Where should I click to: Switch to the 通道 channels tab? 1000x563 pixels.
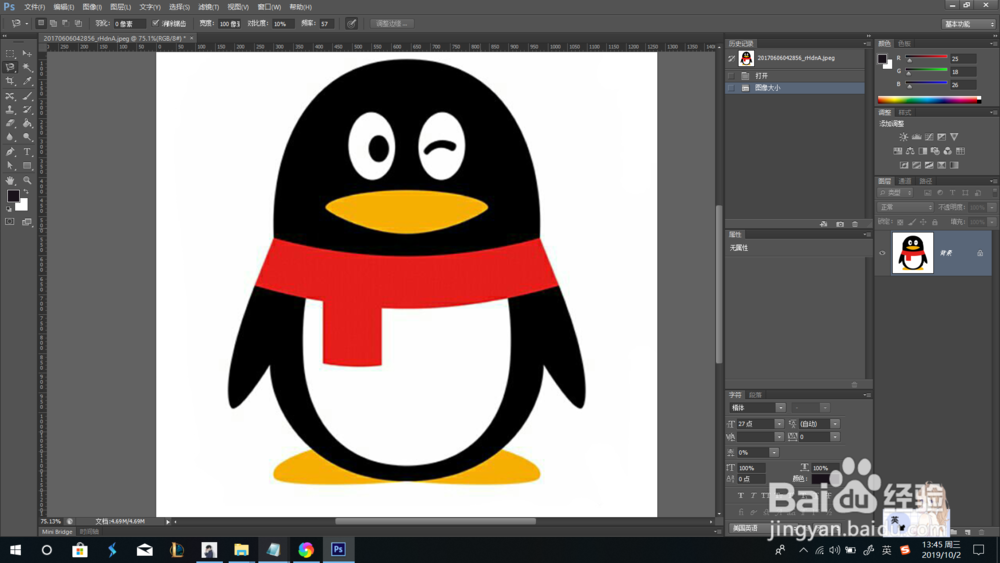[905, 181]
